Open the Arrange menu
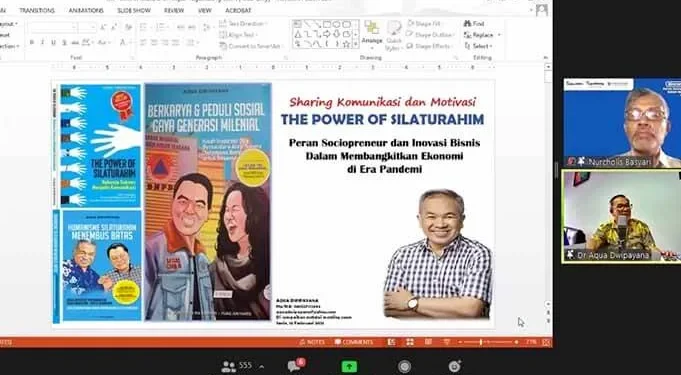Screen dimensions: 681x375 tap(372, 33)
